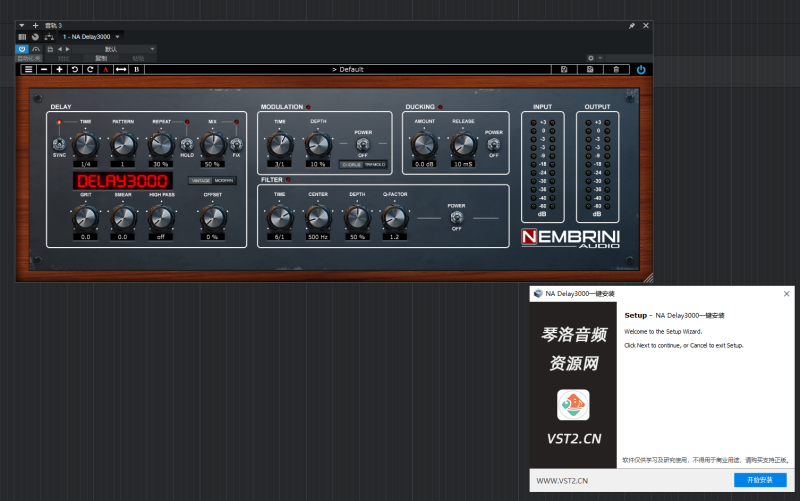Viewport: 800px width, 501px height.
Task: Click the GRIT knob
Action: pos(85,218)
